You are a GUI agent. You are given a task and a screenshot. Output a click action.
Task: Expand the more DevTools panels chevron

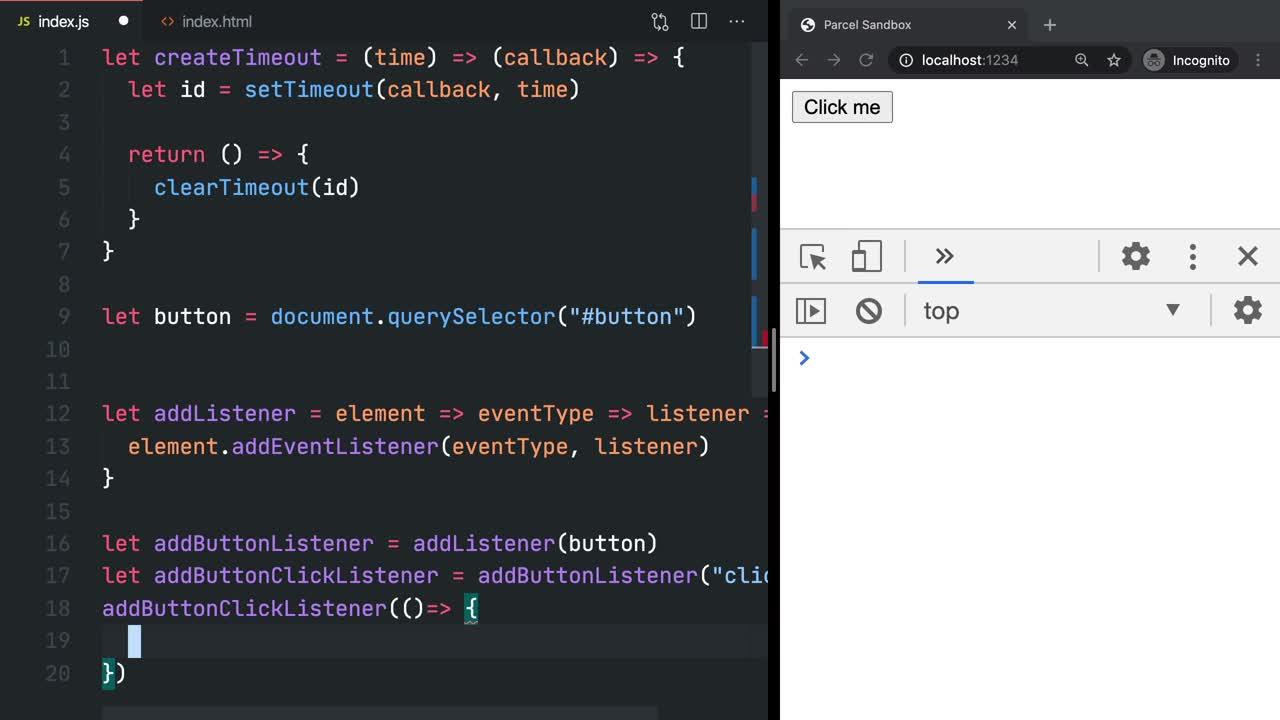point(945,257)
